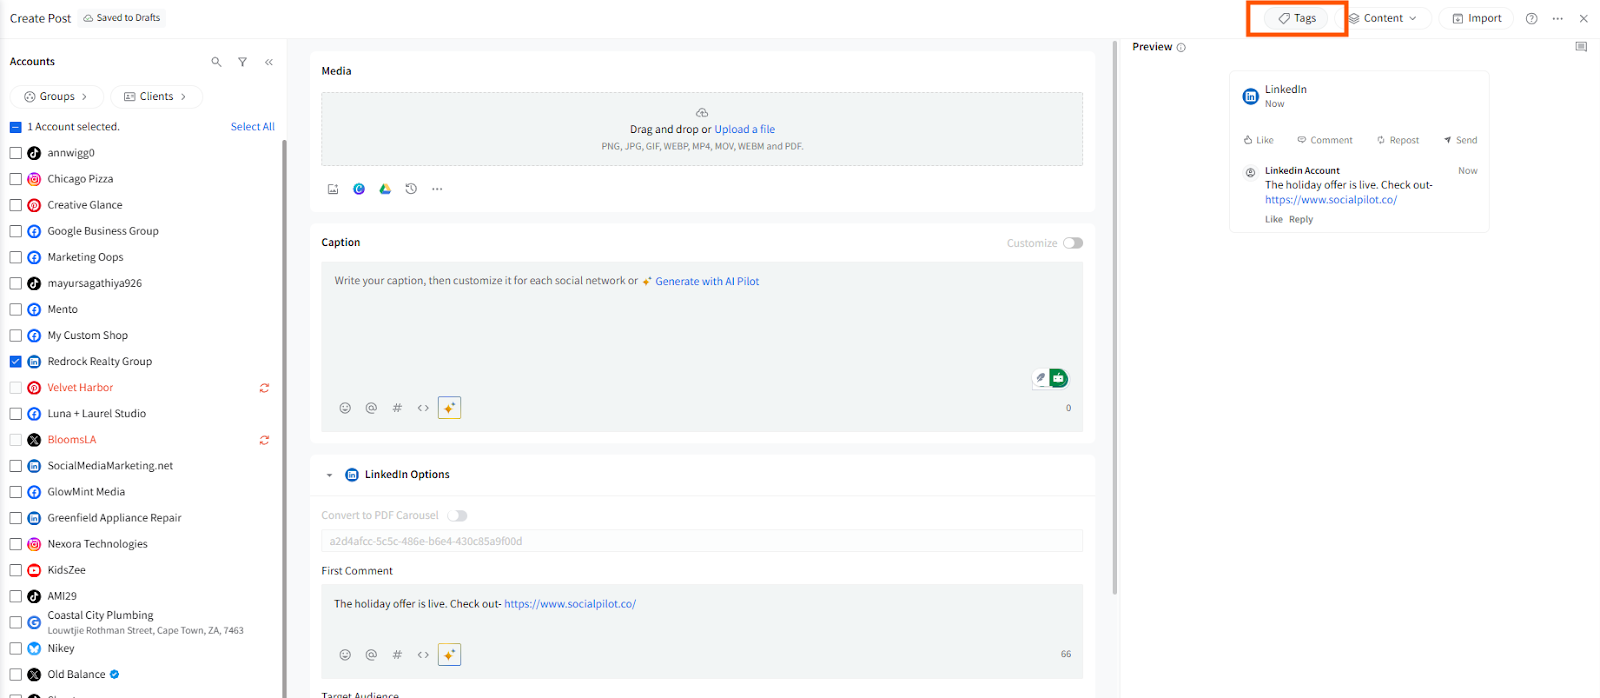The image size is (1600, 698).
Task: Click the Select All link
Action: coord(252,127)
